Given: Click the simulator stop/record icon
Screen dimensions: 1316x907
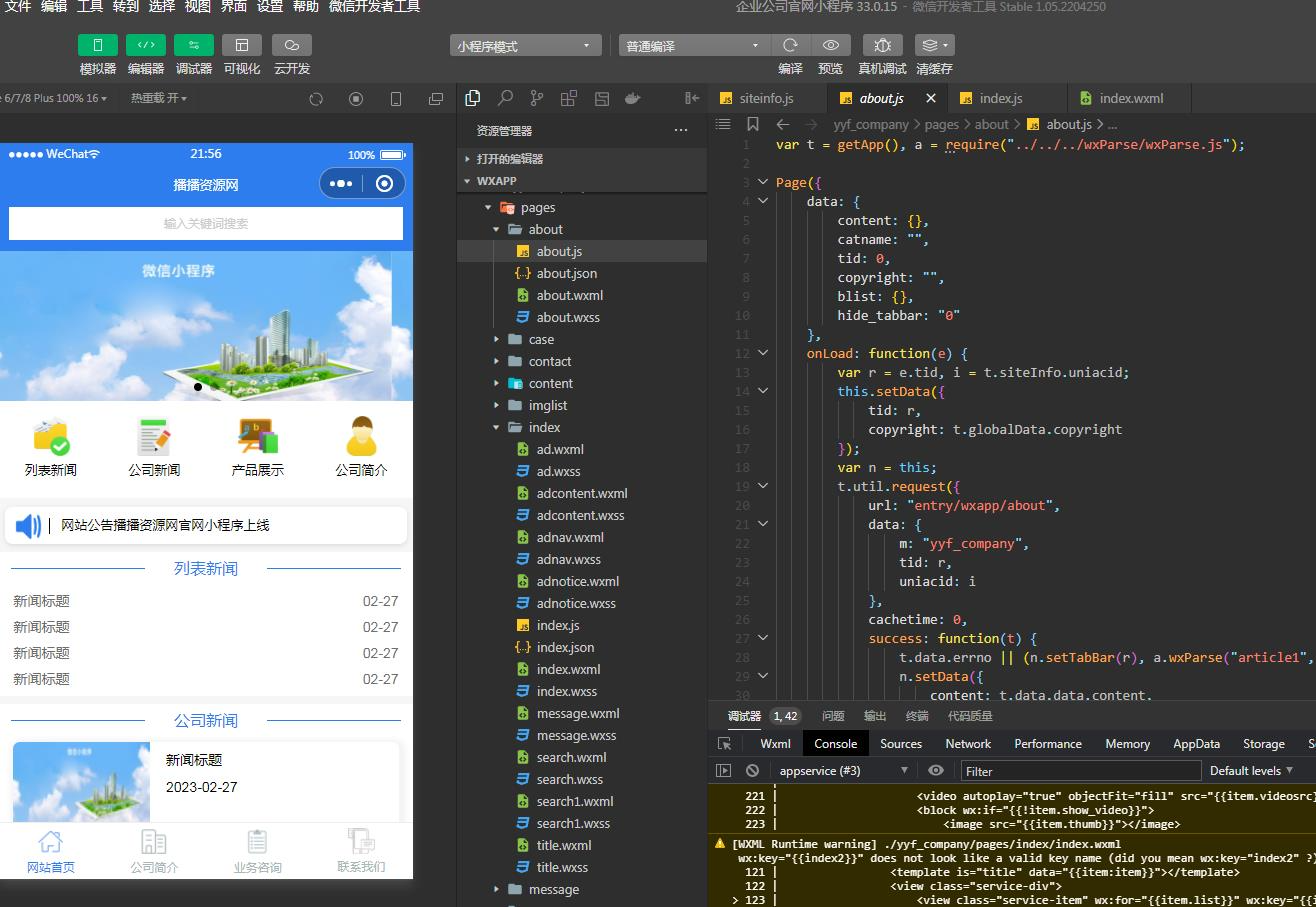Looking at the screenshot, I should pos(356,99).
